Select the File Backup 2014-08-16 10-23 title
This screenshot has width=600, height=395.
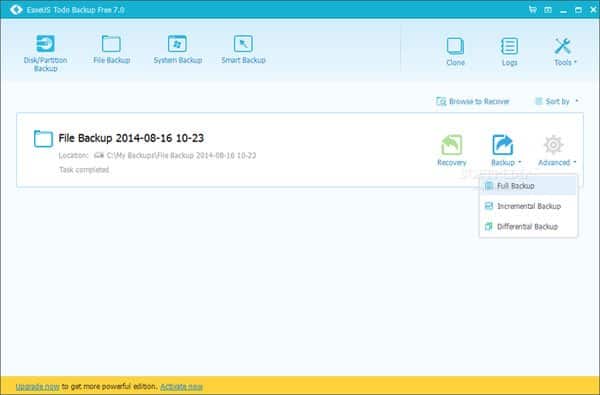point(131,138)
